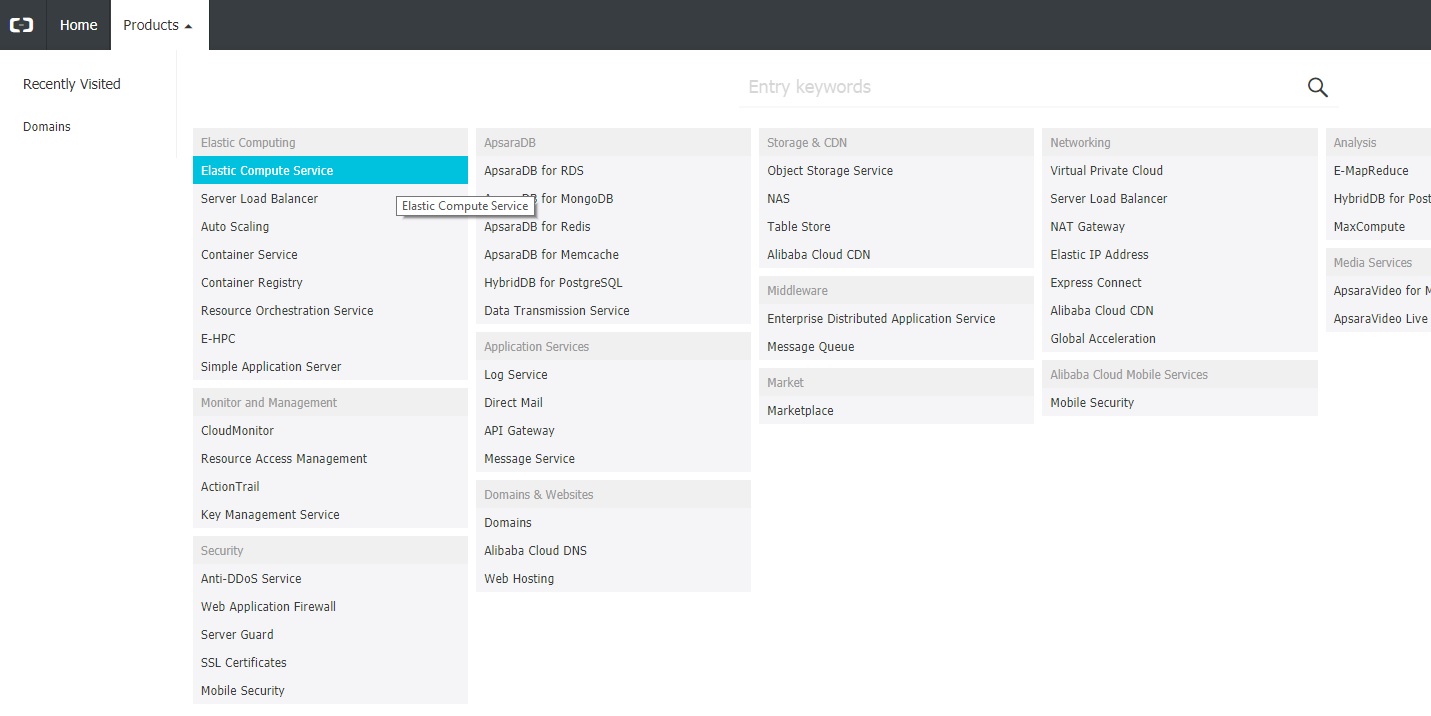Click the Middleware category header

[x=896, y=290]
